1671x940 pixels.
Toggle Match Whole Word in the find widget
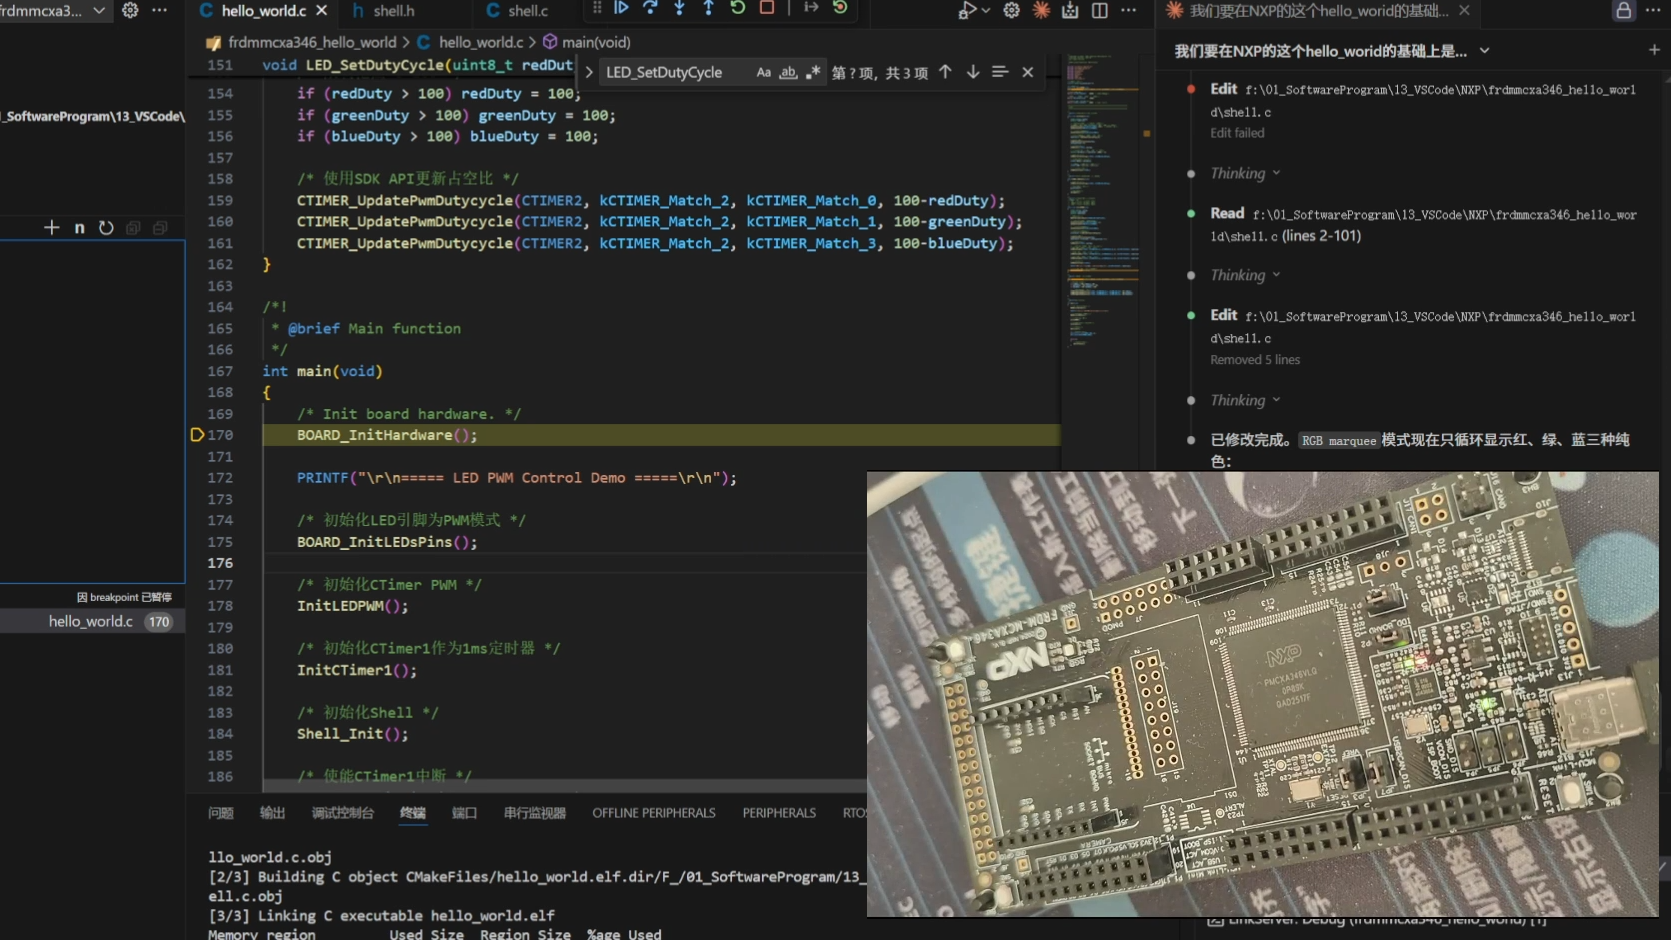click(x=788, y=72)
